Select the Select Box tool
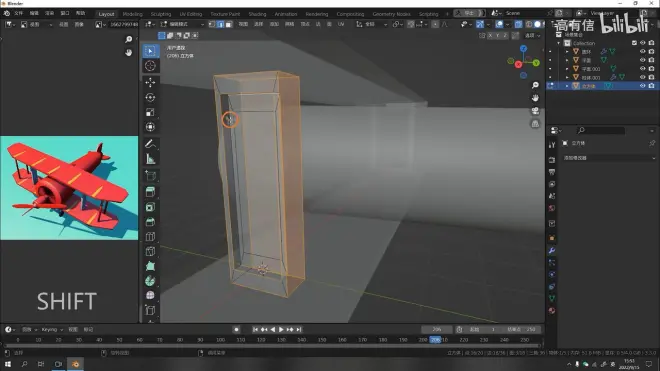Image resolution: width=660 pixels, height=371 pixels. pos(150,51)
